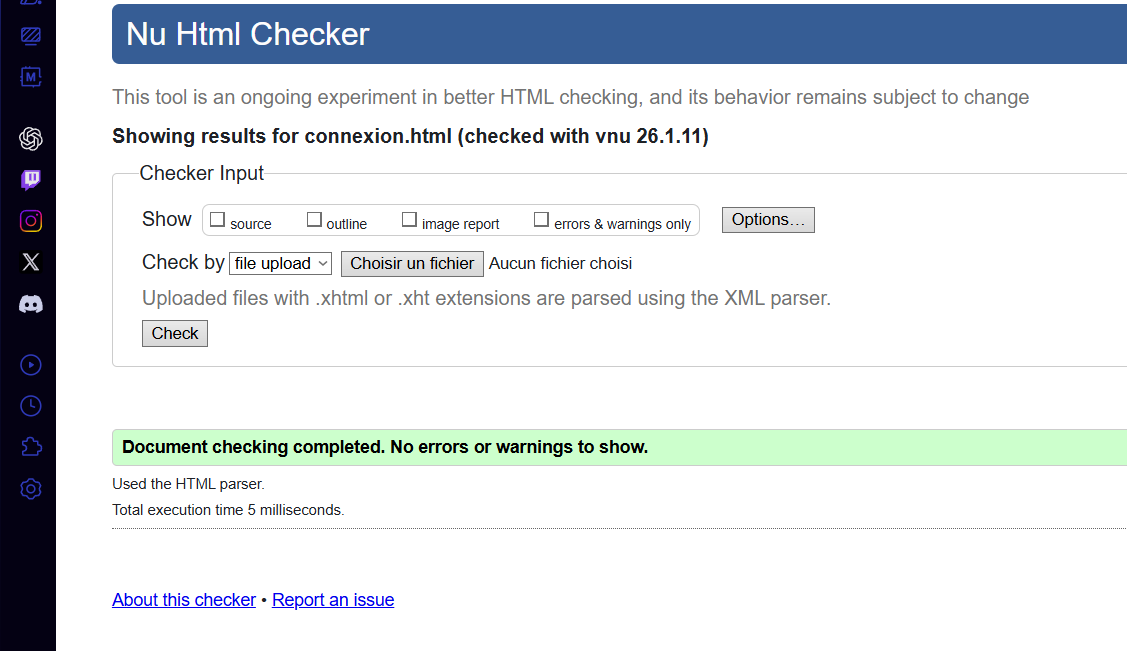Open browsing history clock icon
The width and height of the screenshot is (1127, 651).
pyautogui.click(x=31, y=406)
